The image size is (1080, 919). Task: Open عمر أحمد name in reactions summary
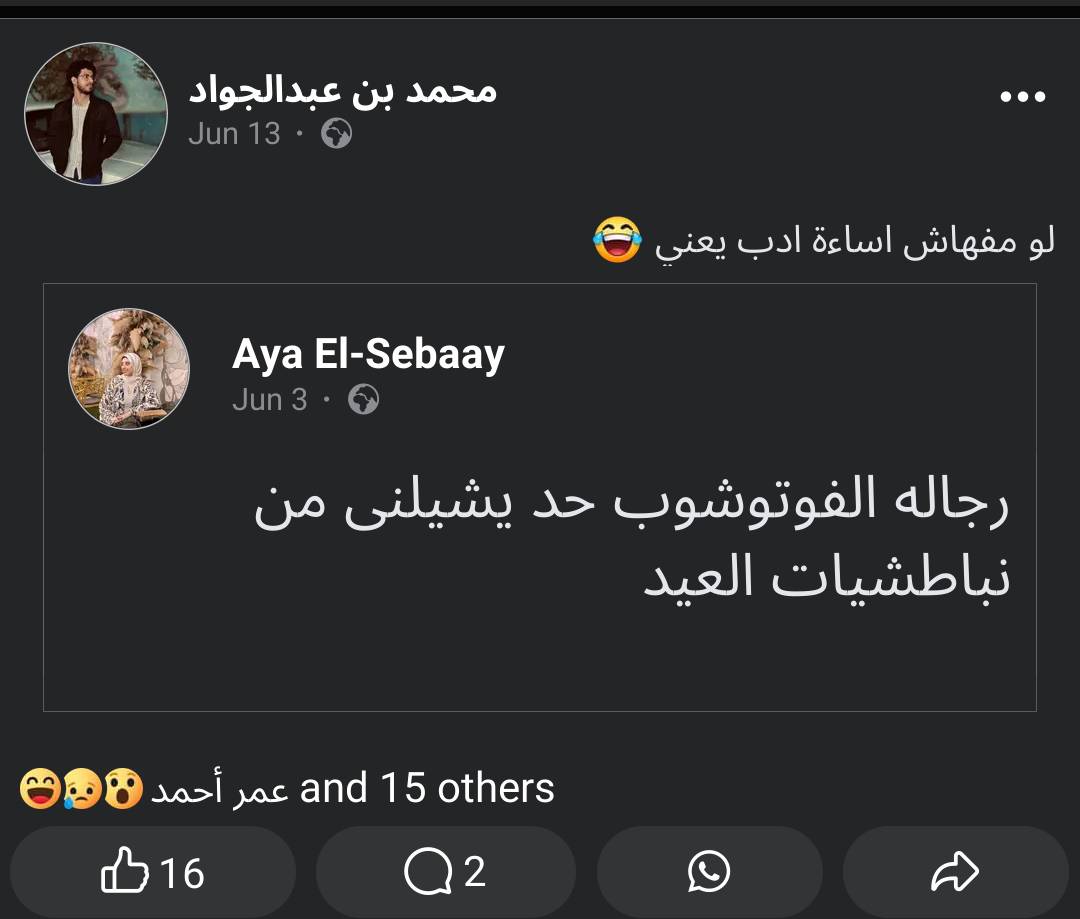[220, 790]
